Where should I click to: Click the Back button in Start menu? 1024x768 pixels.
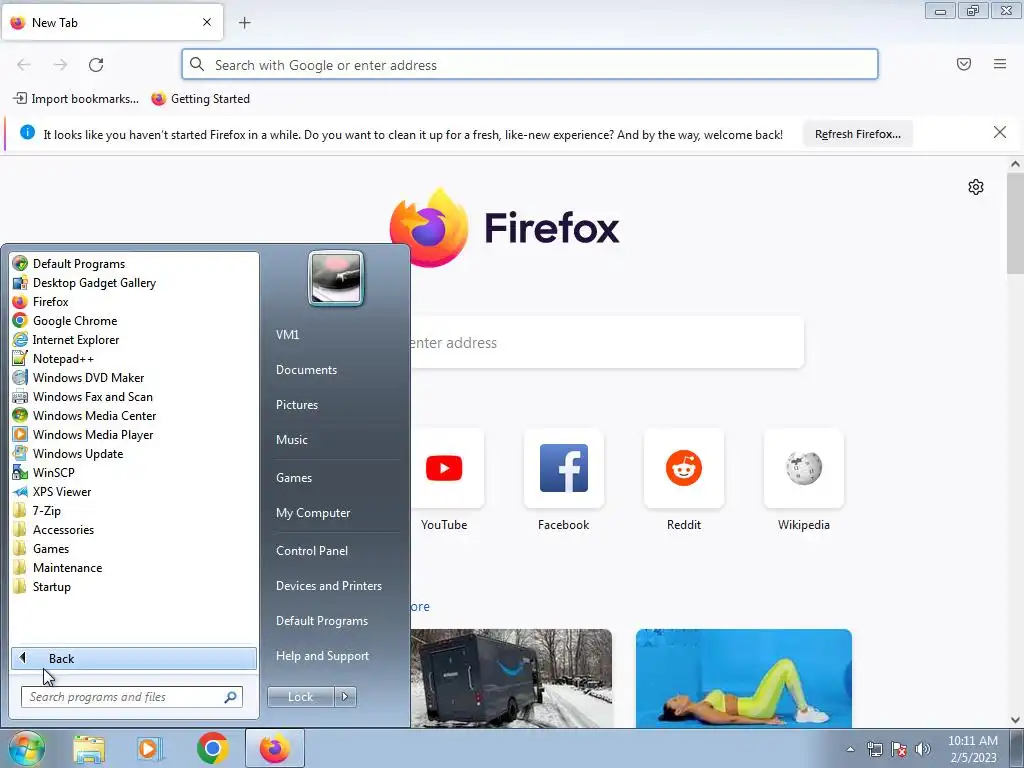point(134,658)
